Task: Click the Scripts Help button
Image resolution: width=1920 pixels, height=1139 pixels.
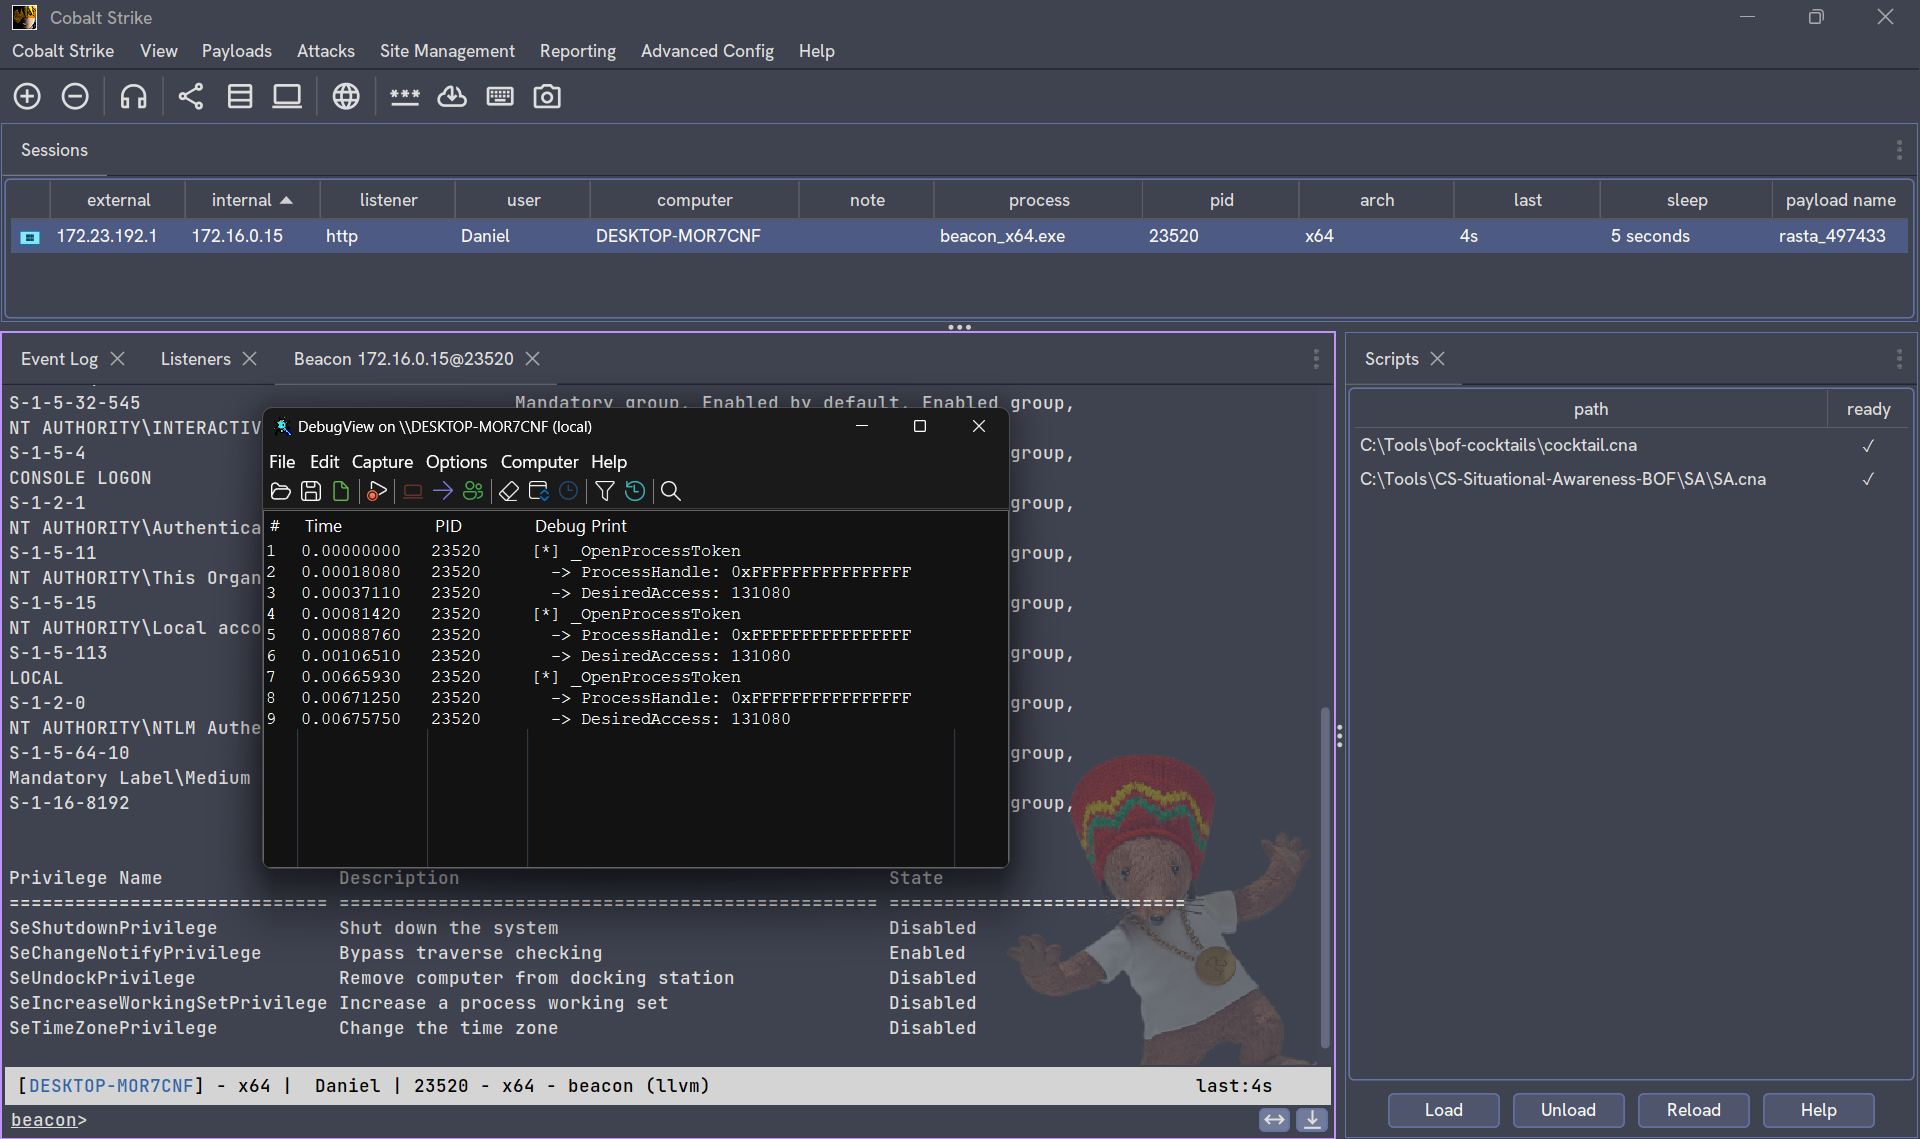Action: pos(1818,1110)
